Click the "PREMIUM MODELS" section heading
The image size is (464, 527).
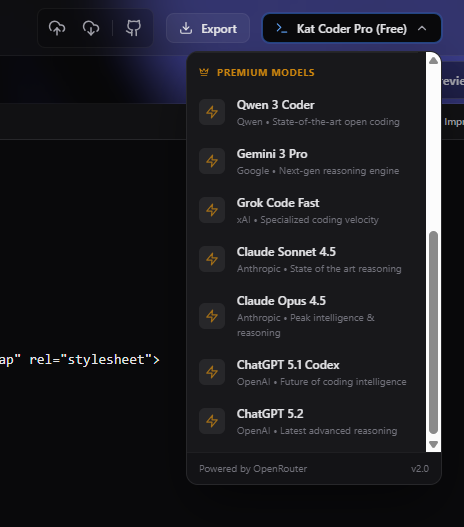coord(266,73)
